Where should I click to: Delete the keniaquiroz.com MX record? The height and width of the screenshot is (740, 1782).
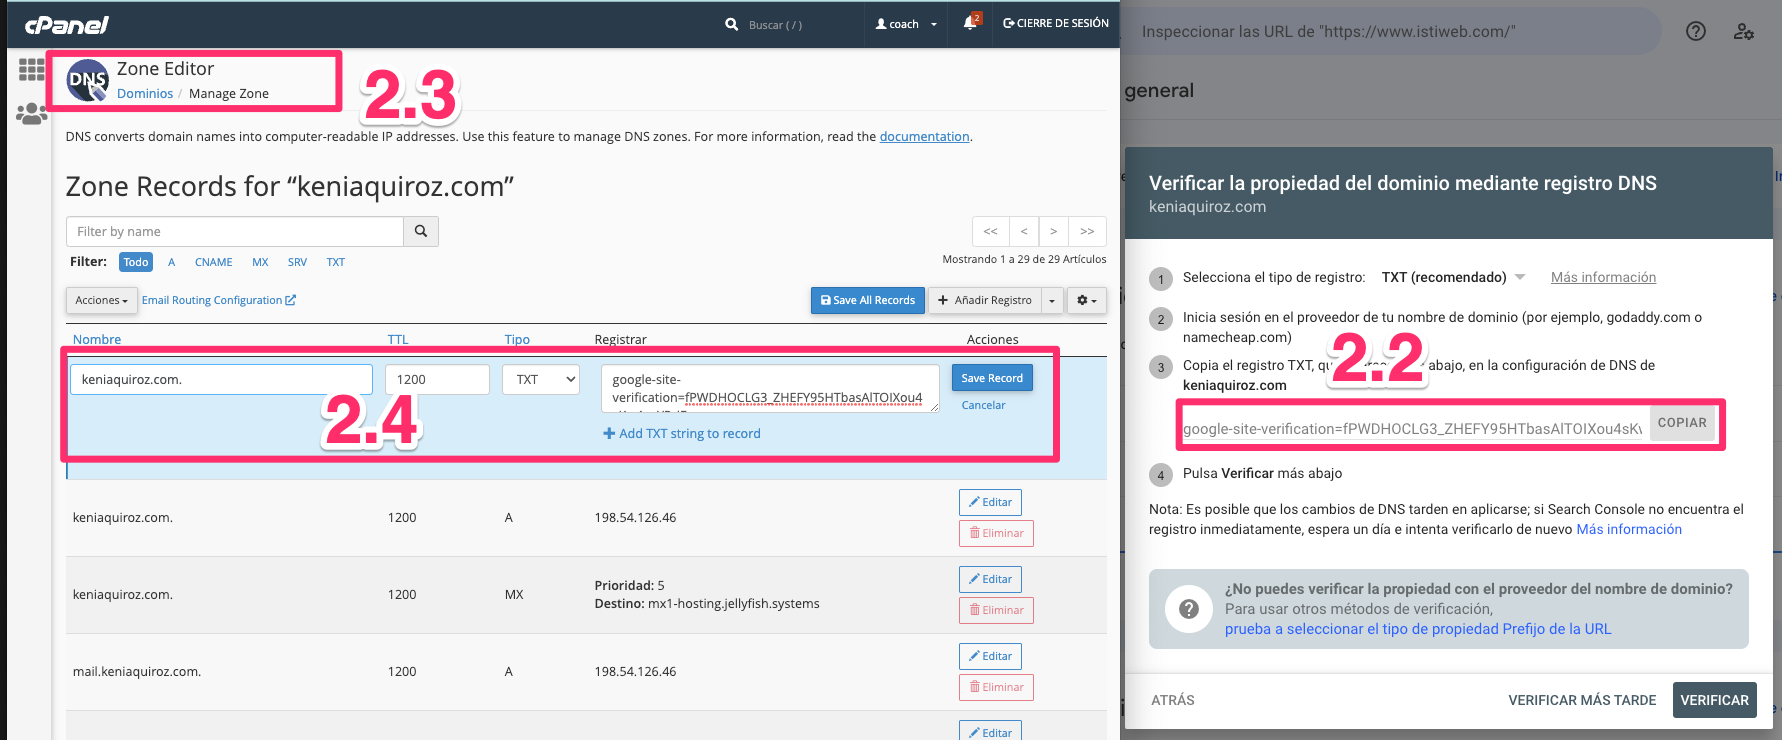pos(996,610)
